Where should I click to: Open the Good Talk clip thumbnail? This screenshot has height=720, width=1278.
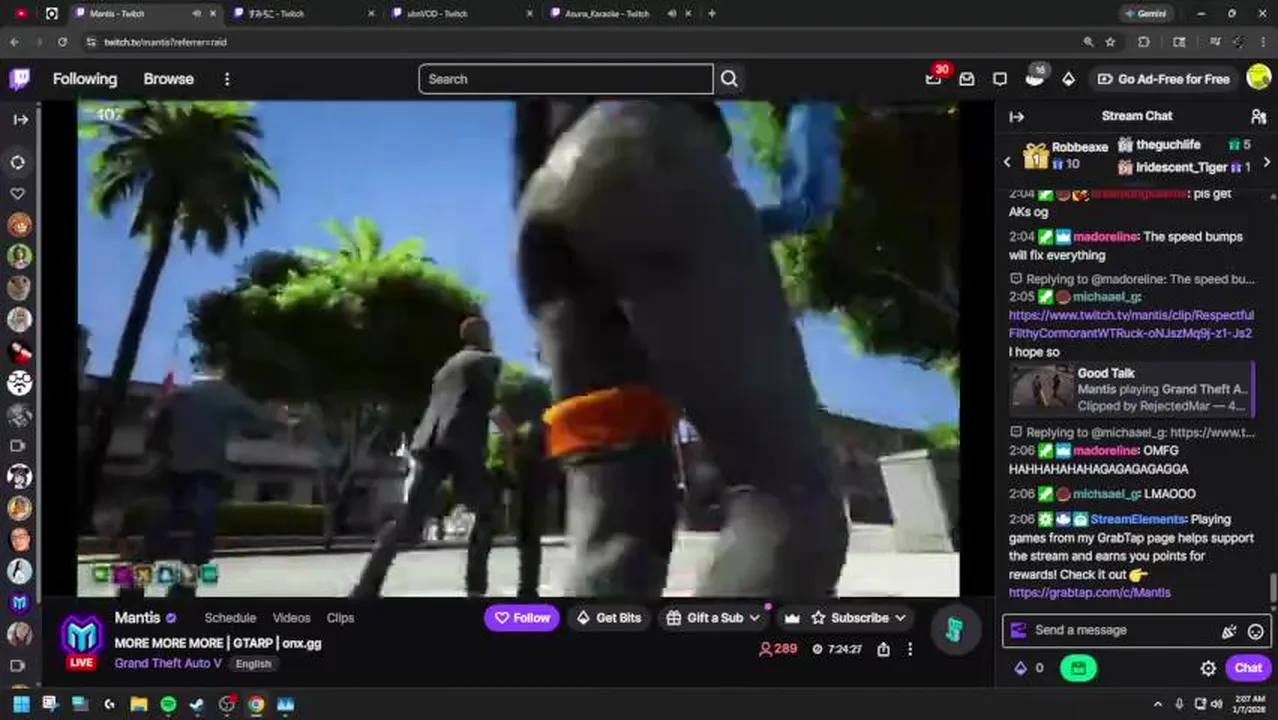(x=1041, y=389)
